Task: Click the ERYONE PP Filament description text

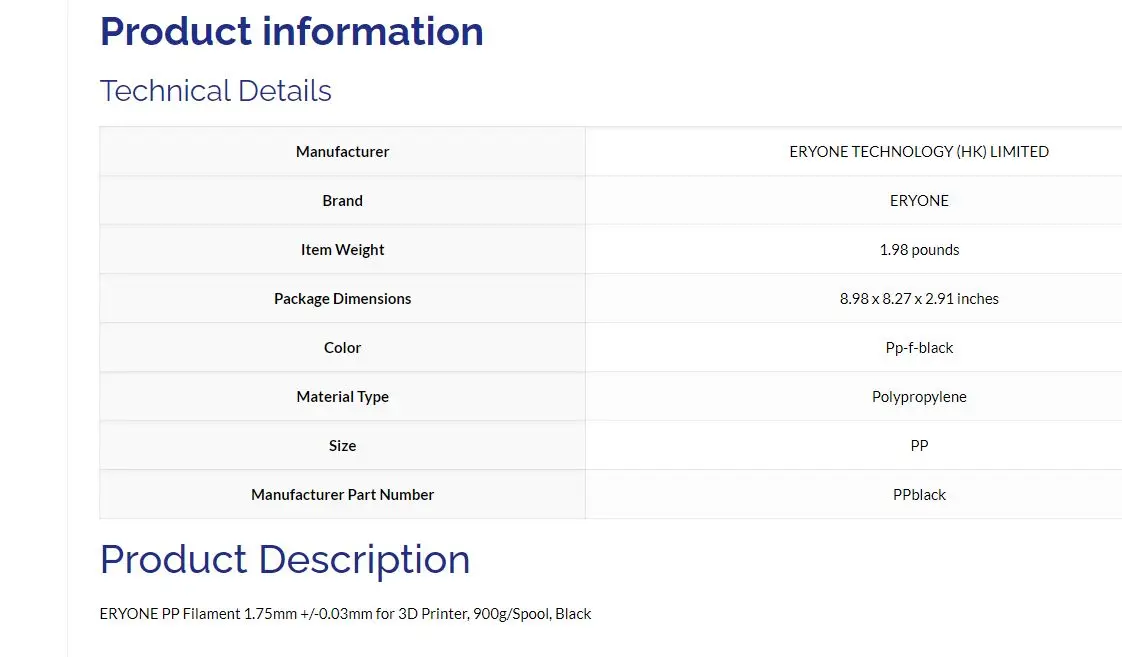Action: point(346,614)
